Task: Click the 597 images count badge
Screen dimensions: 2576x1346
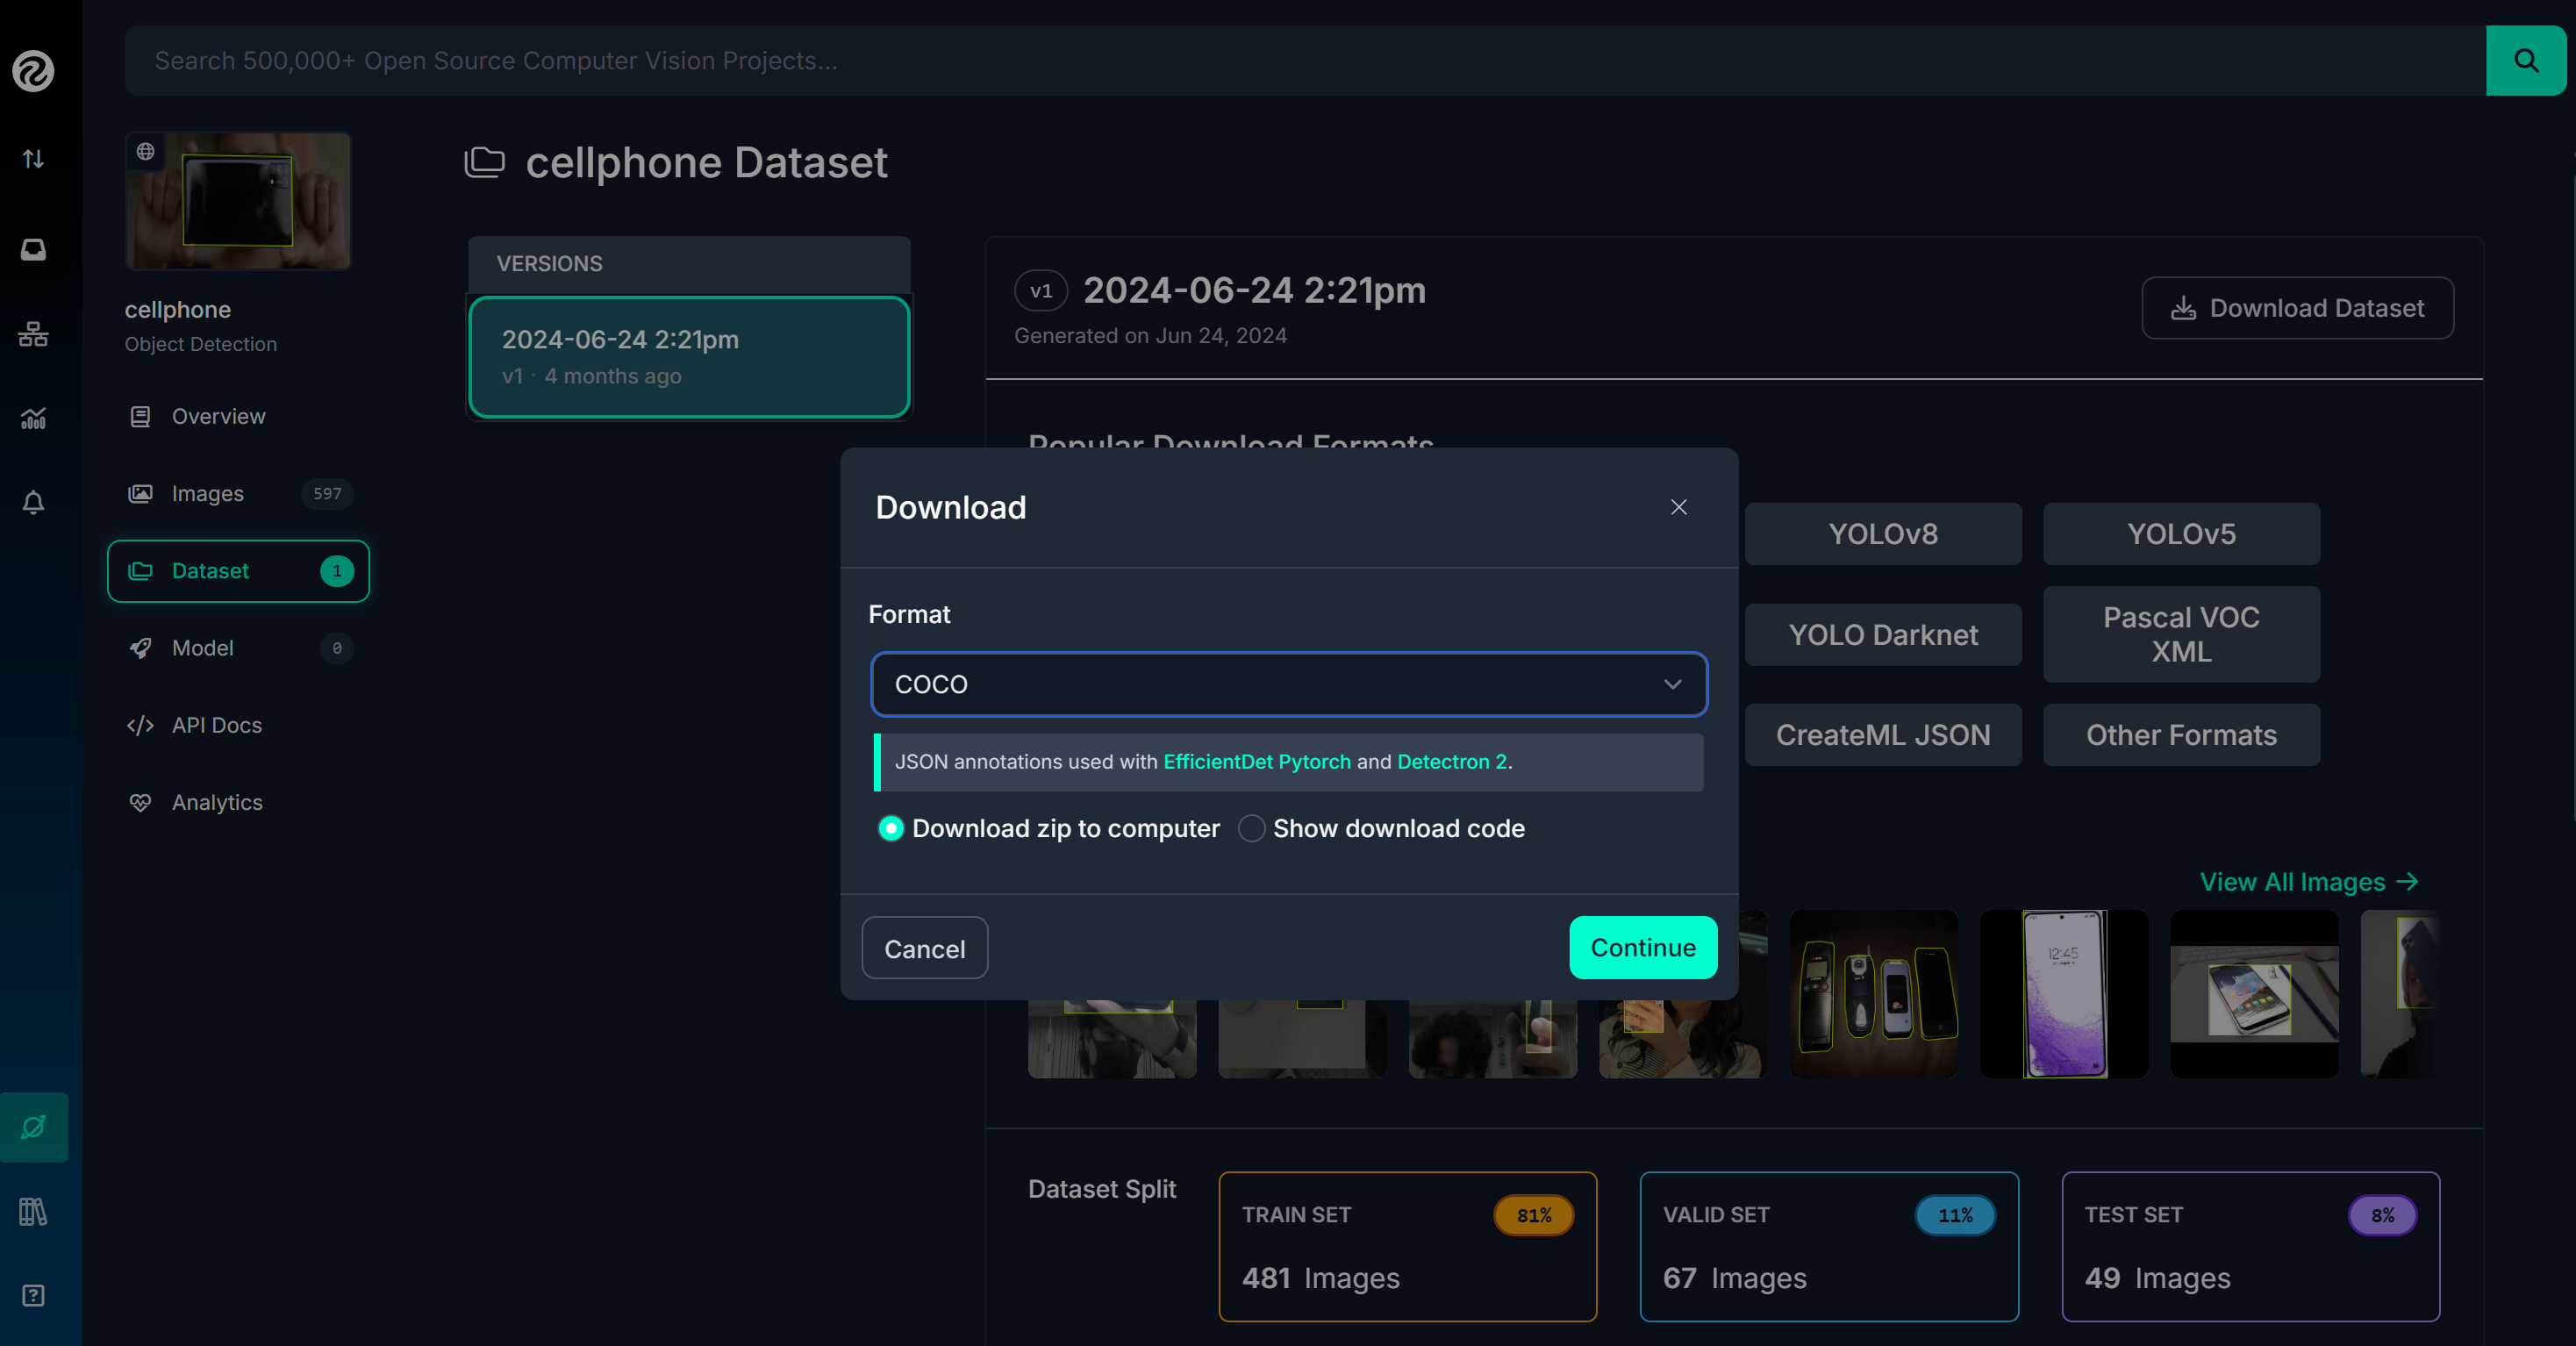Action: pos(327,494)
